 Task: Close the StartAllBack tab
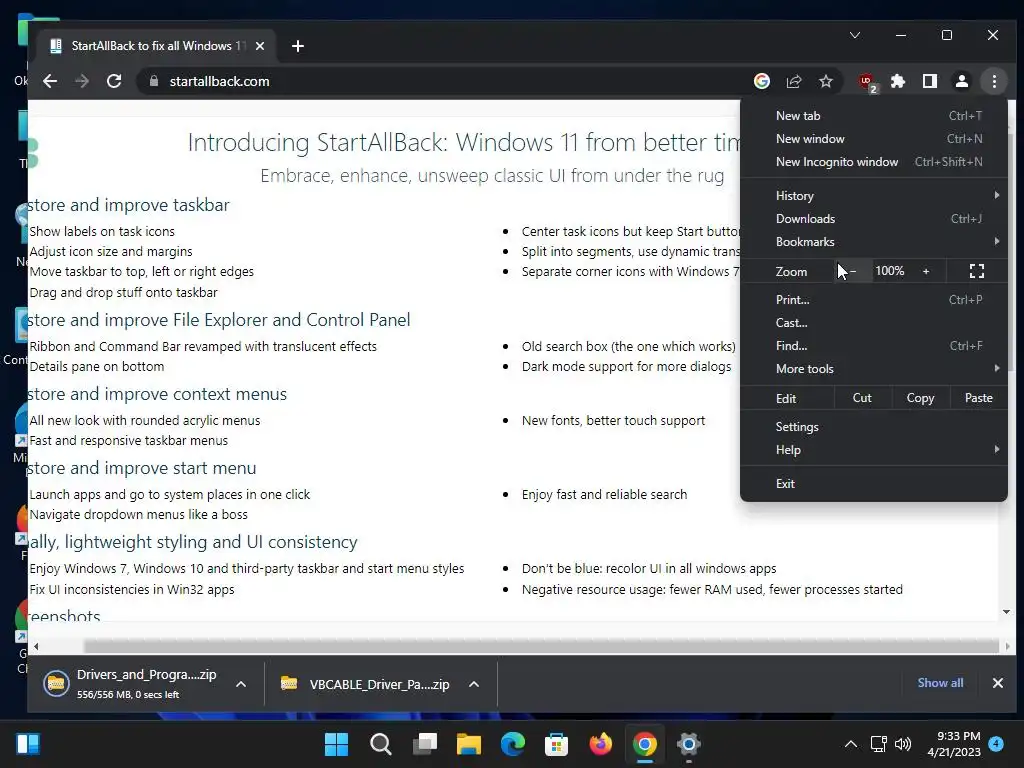(x=260, y=46)
